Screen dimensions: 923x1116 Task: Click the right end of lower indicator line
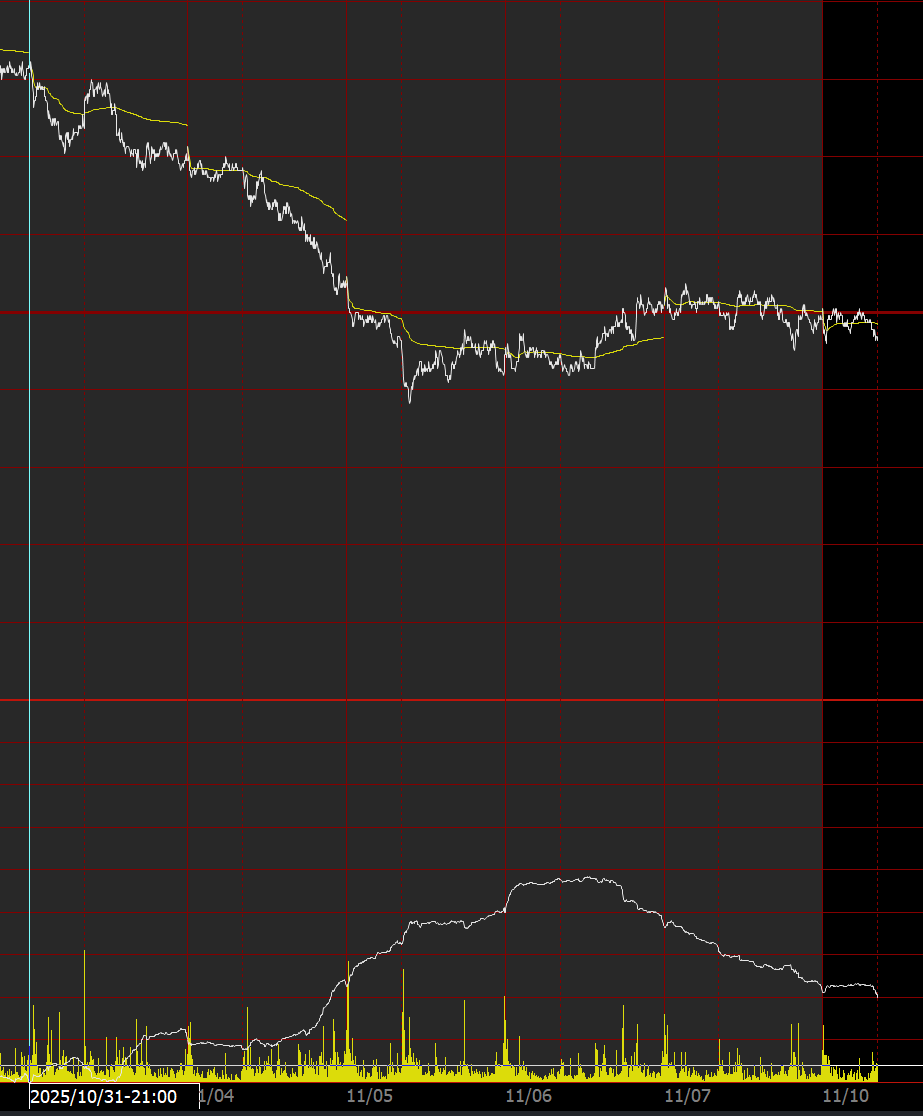tap(877, 996)
